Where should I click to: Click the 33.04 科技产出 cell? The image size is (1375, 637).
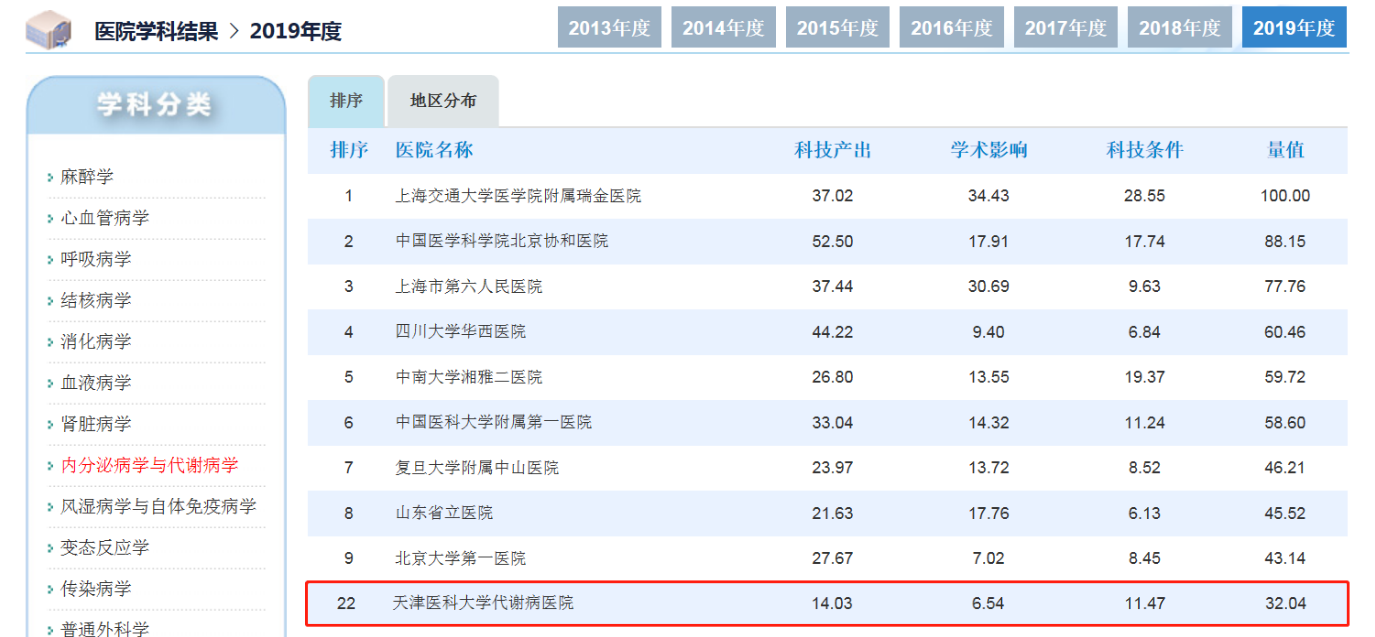(832, 422)
